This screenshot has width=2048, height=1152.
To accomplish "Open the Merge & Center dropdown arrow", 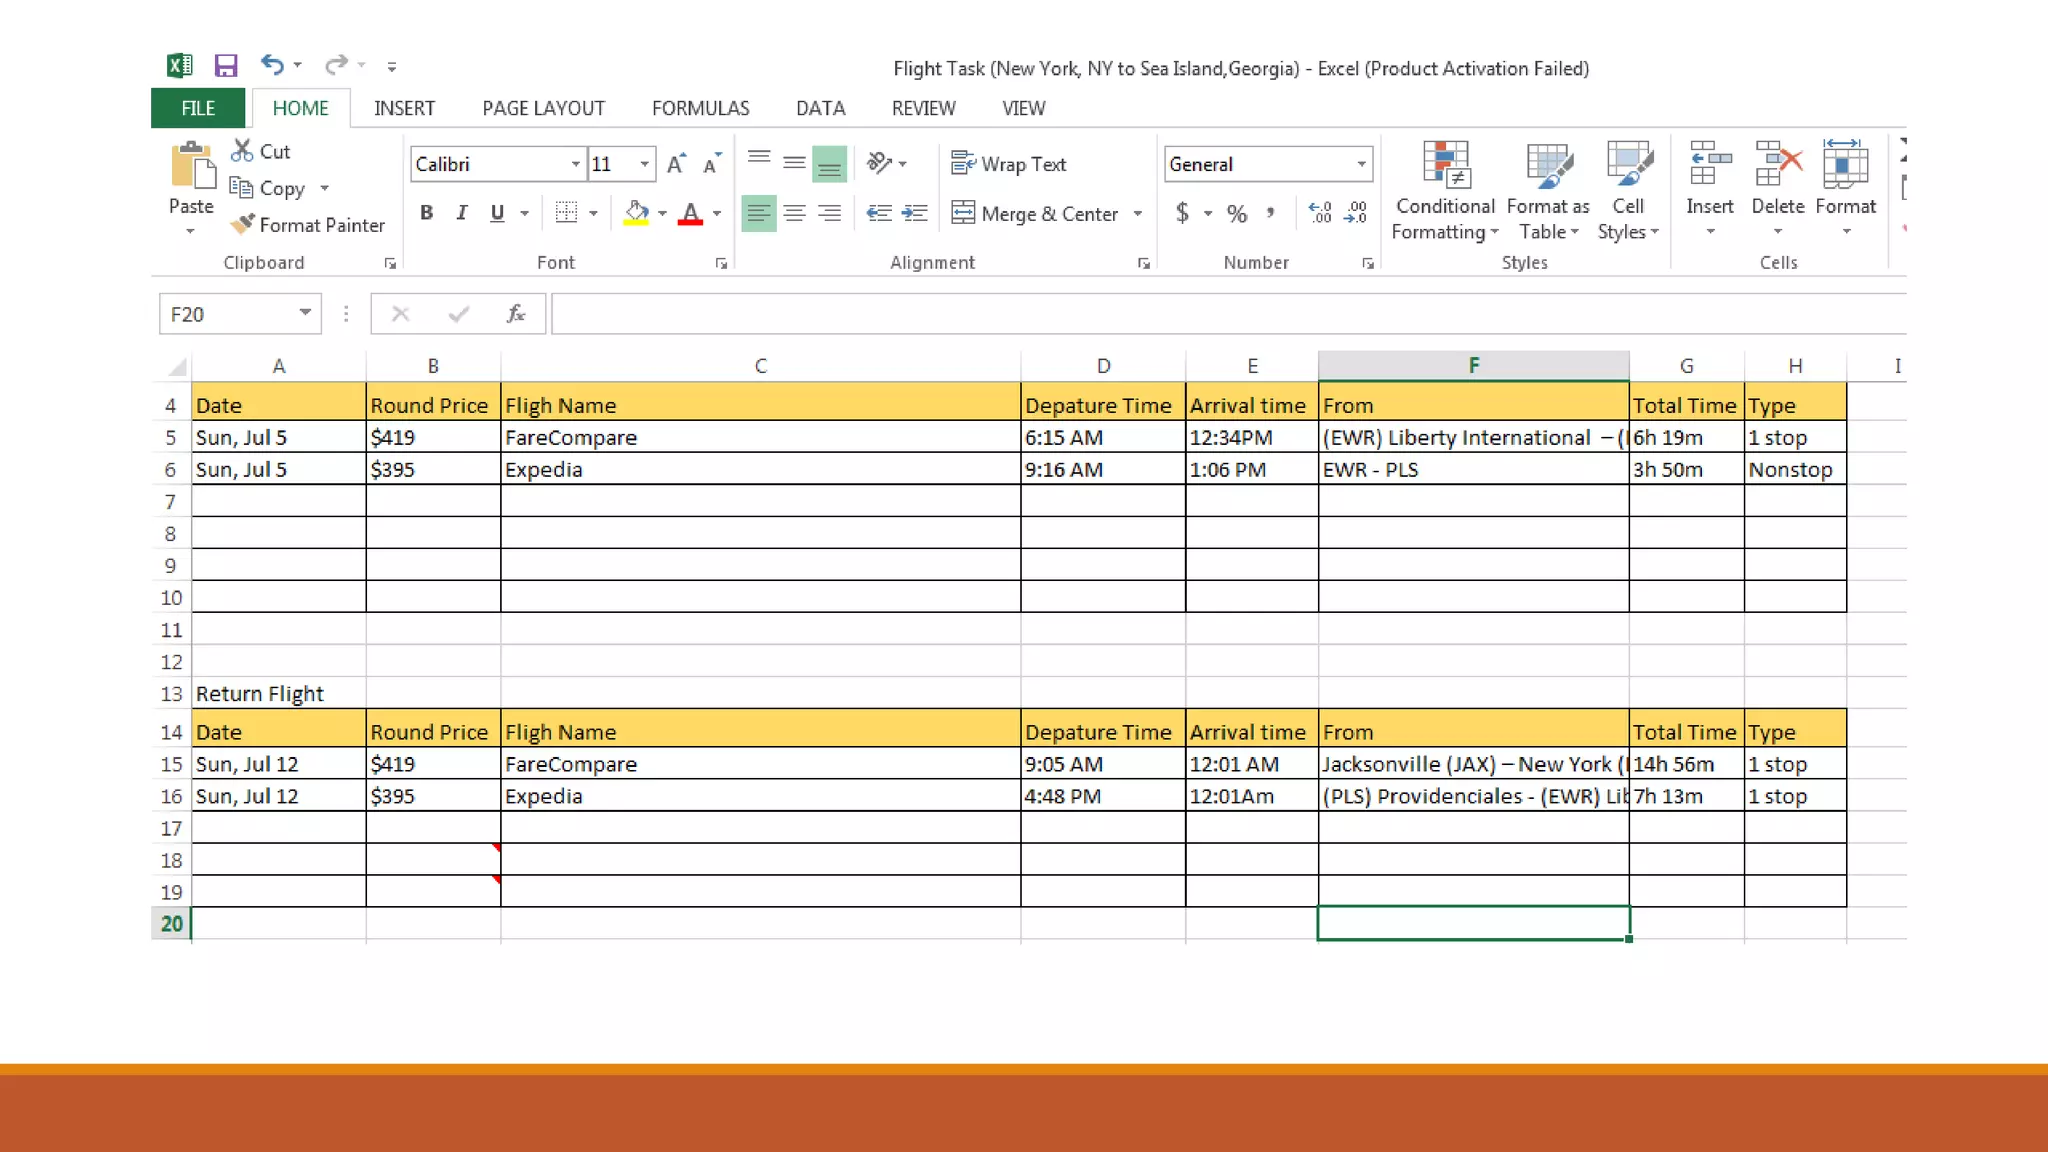I will [1138, 214].
